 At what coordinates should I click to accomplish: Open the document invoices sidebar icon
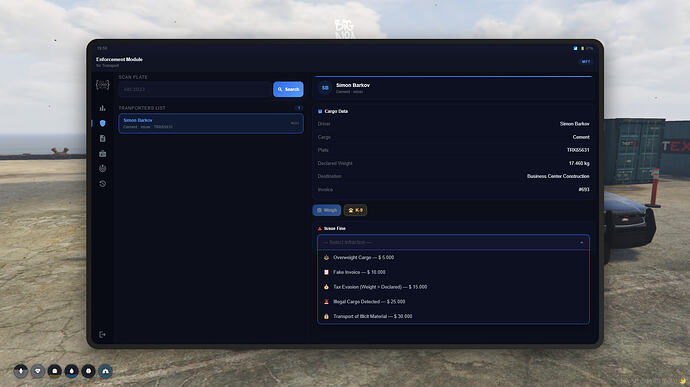tap(103, 138)
